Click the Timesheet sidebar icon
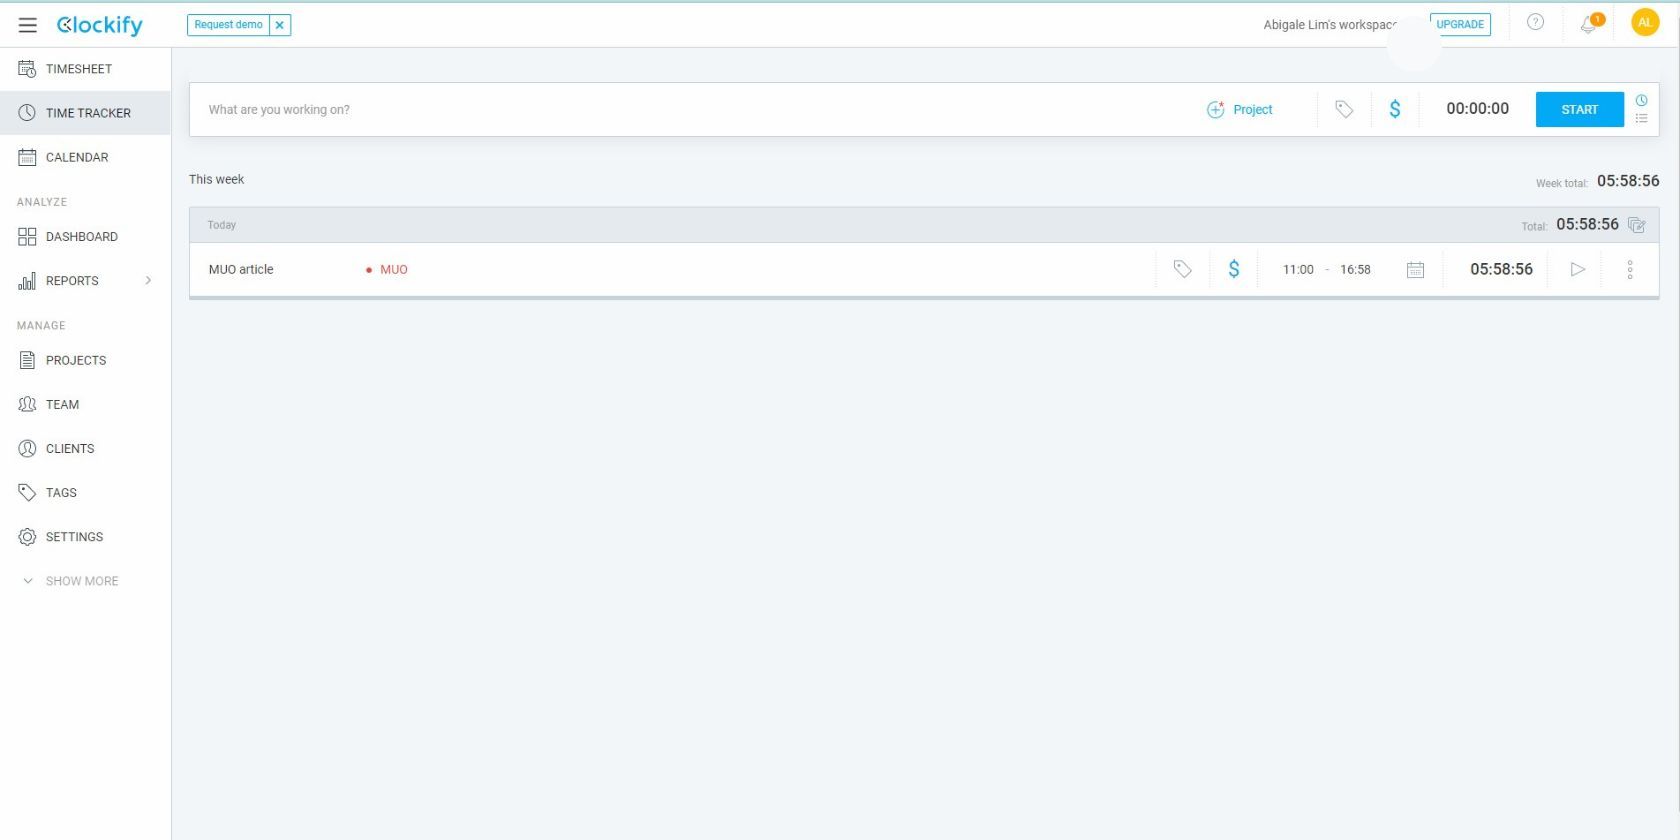Image resolution: width=1680 pixels, height=840 pixels. point(27,69)
